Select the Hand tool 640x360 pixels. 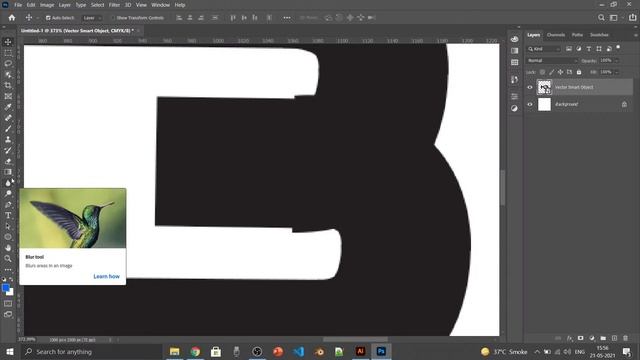(x=8, y=248)
